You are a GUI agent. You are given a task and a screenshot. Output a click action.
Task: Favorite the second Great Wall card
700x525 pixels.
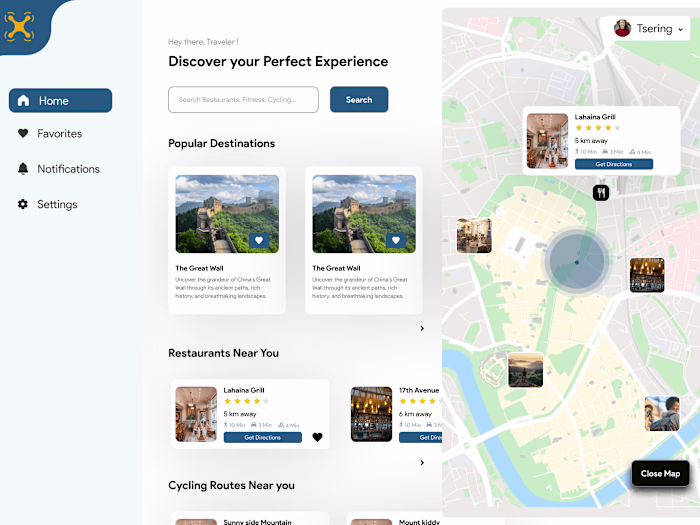coord(396,240)
